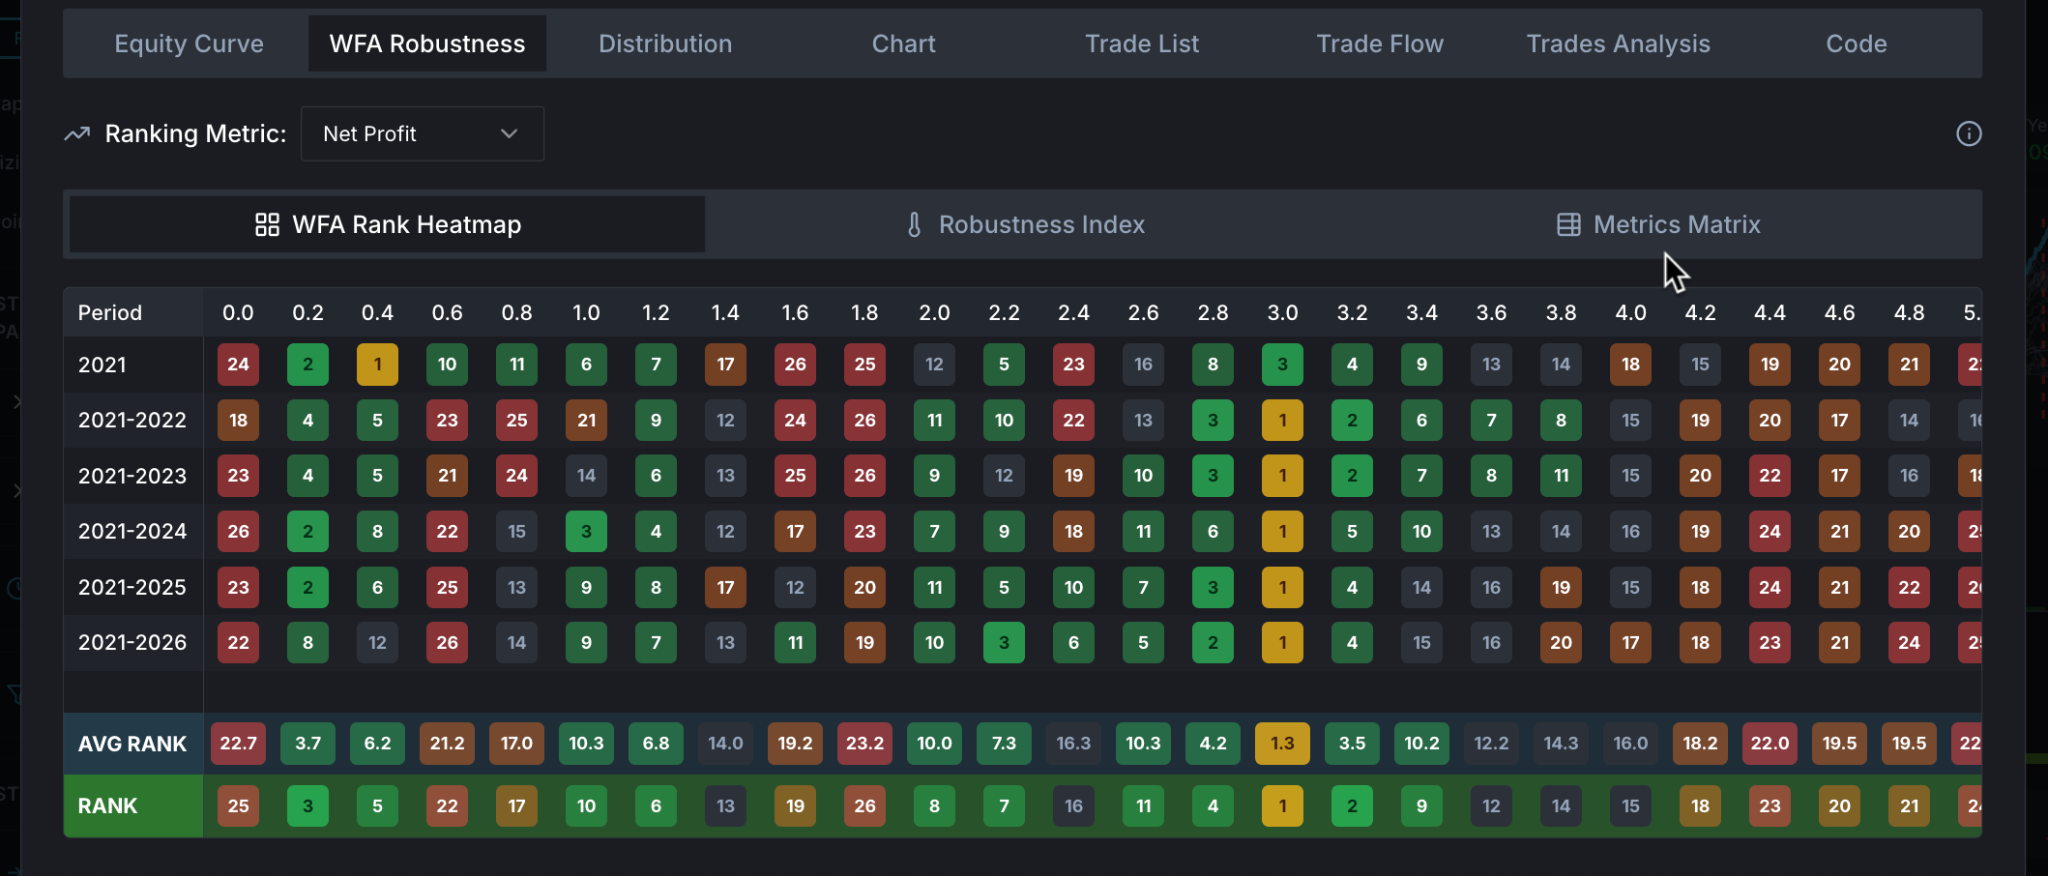Image resolution: width=2048 pixels, height=876 pixels.
Task: Click the 23.2 average rank cell
Action: tap(865, 744)
